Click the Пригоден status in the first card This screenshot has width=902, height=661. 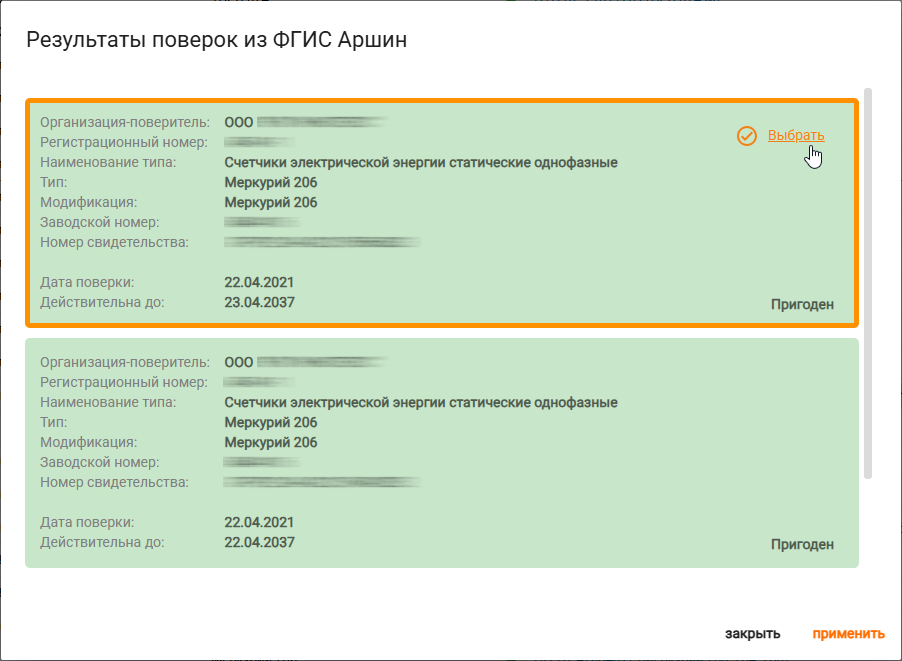click(802, 304)
